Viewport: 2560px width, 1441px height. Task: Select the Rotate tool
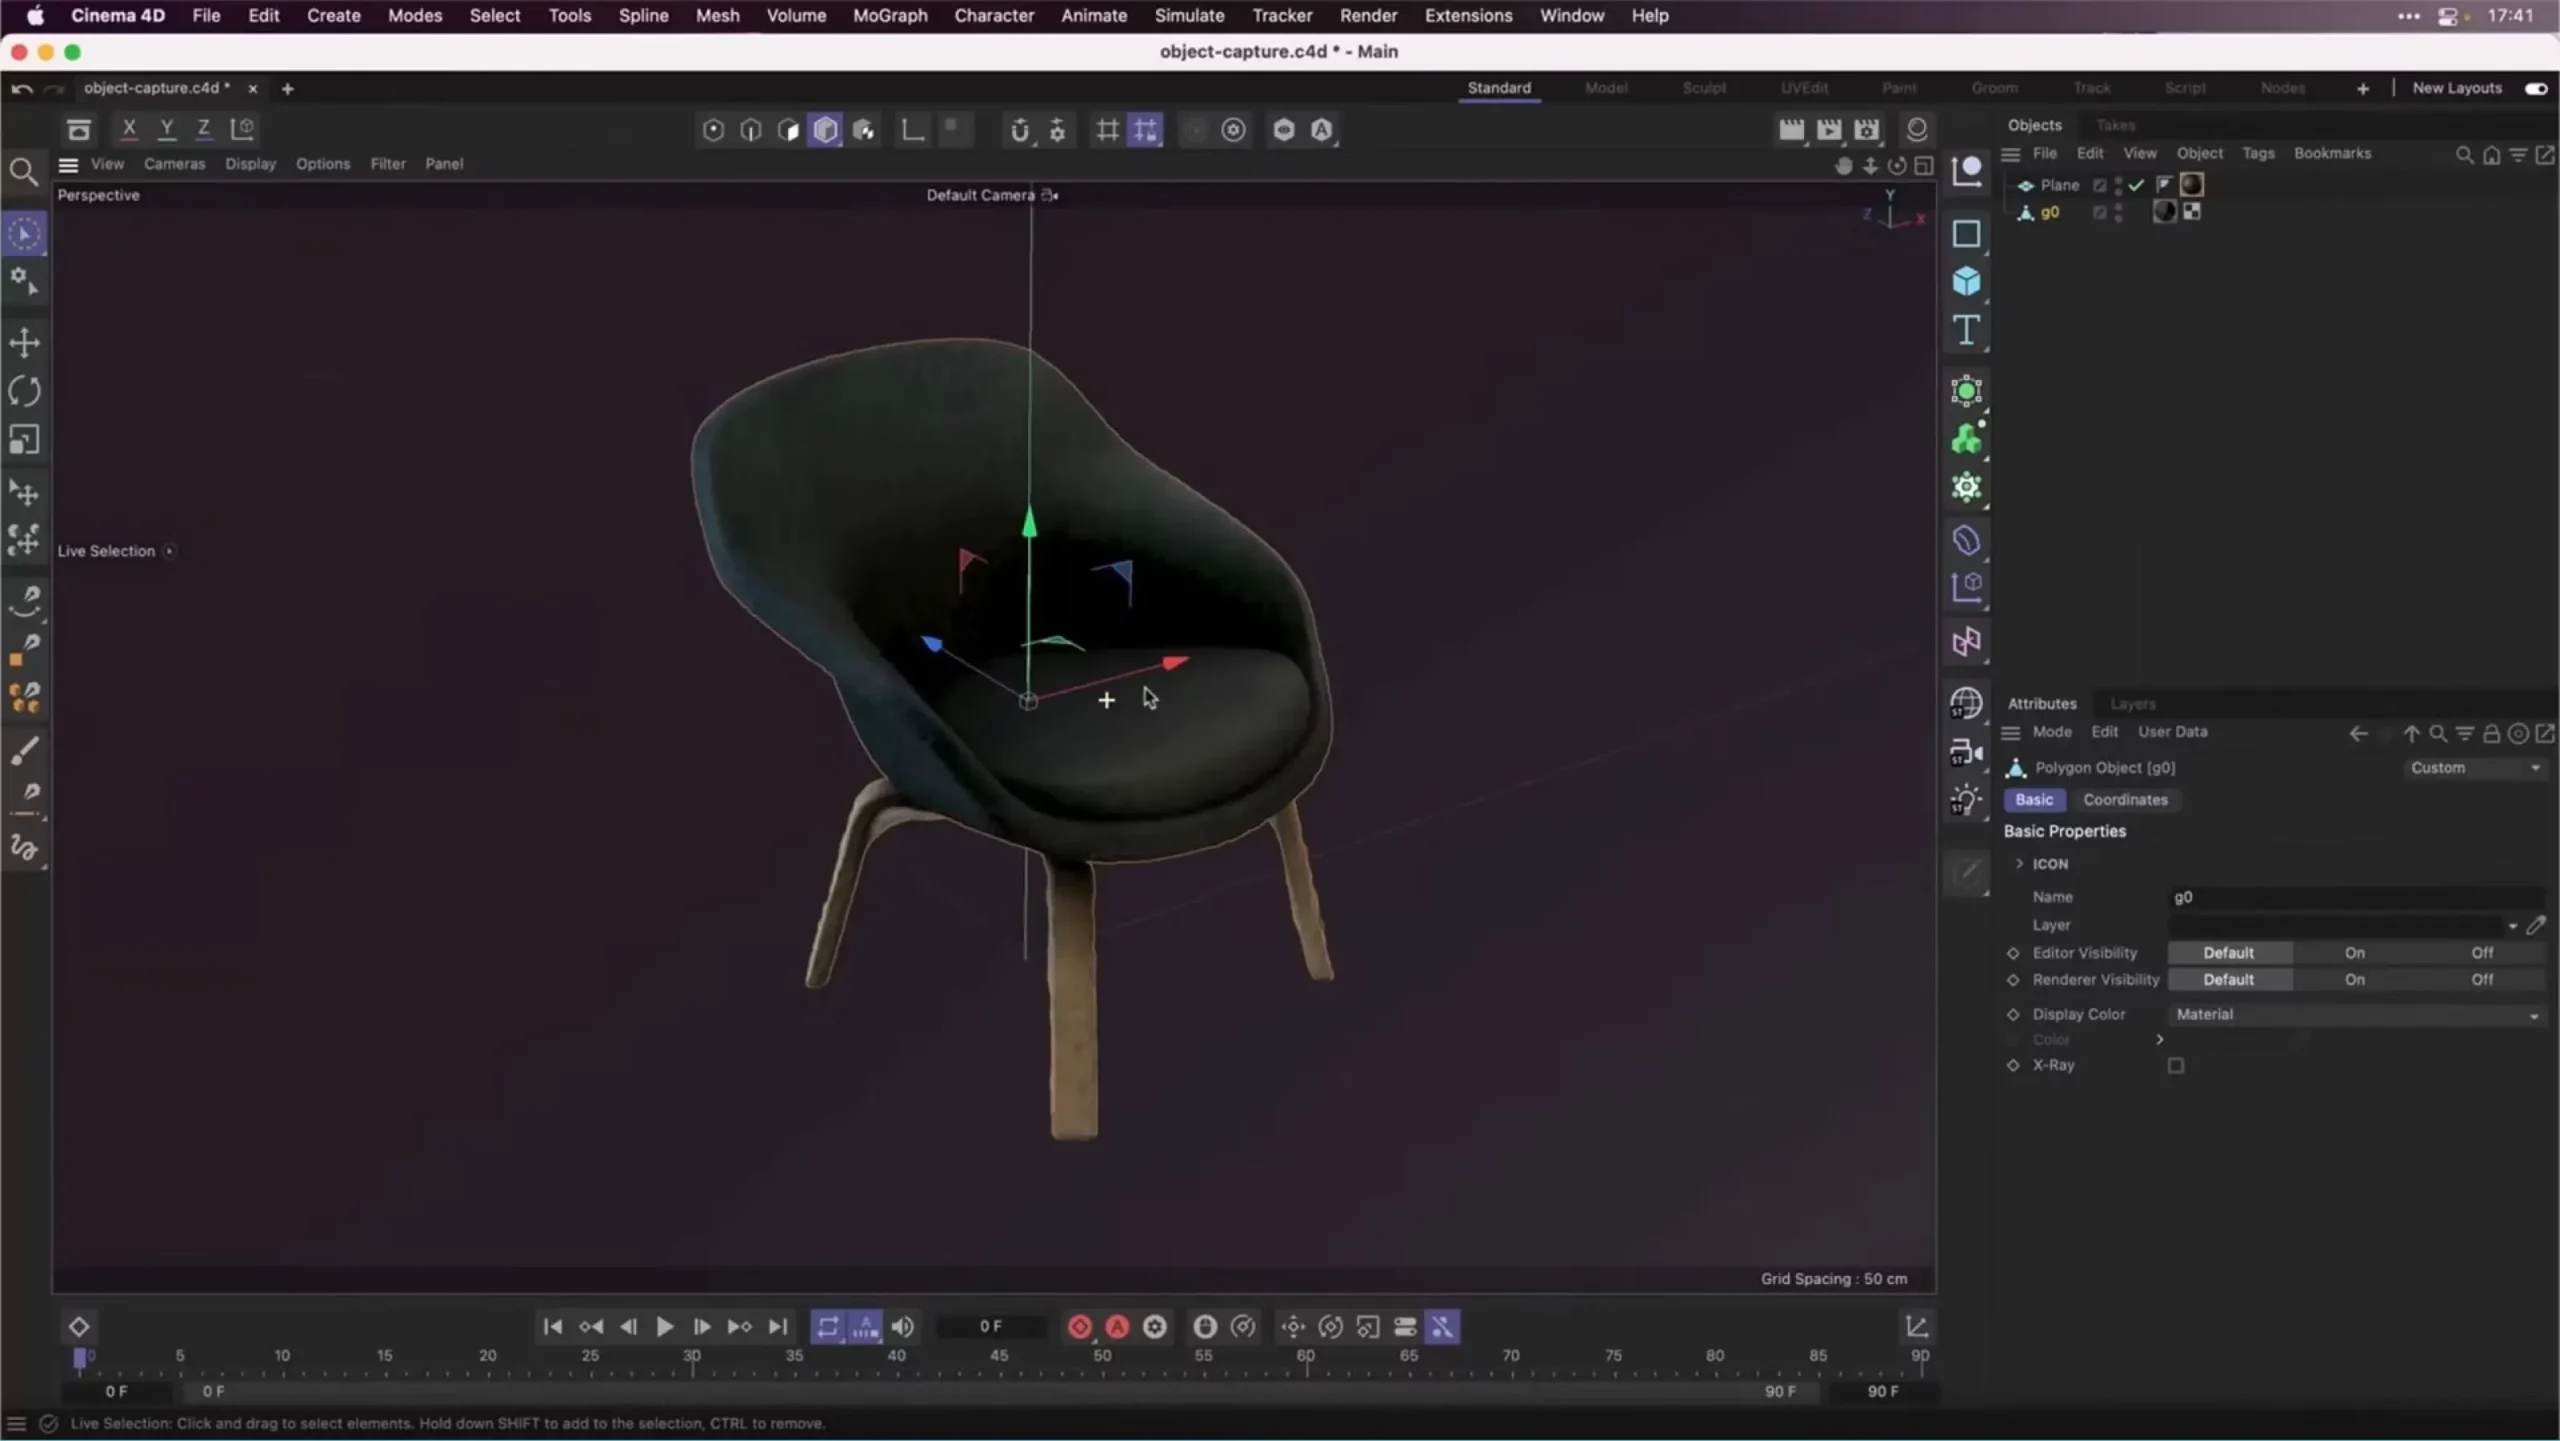tap(24, 391)
